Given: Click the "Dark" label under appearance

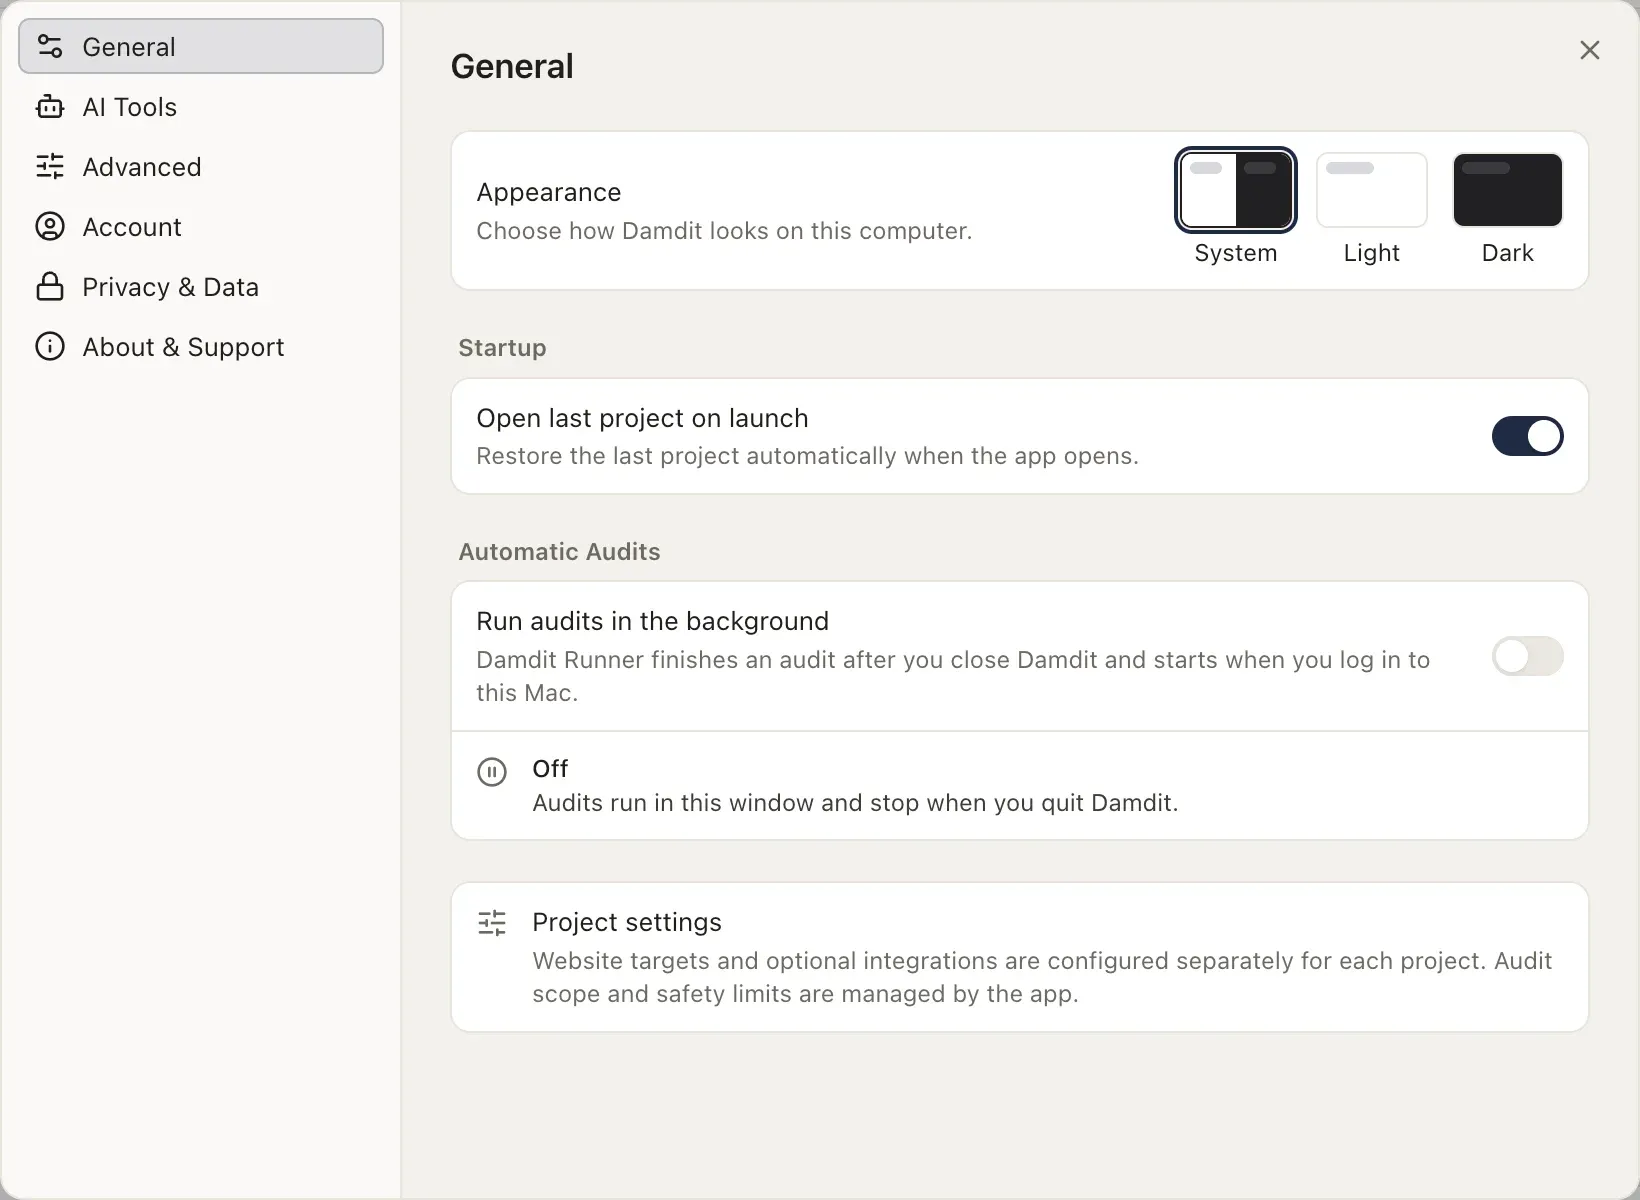Looking at the screenshot, I should coord(1508,253).
